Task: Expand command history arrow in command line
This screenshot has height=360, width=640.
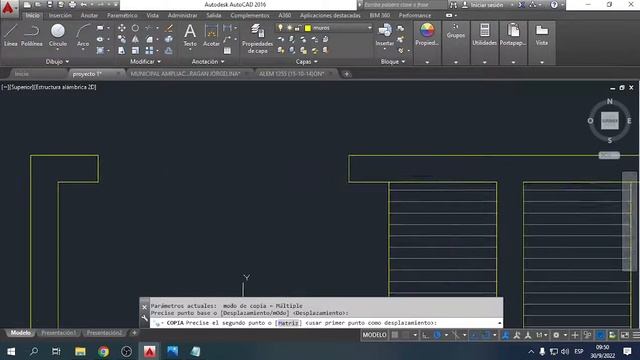Action: point(499,323)
